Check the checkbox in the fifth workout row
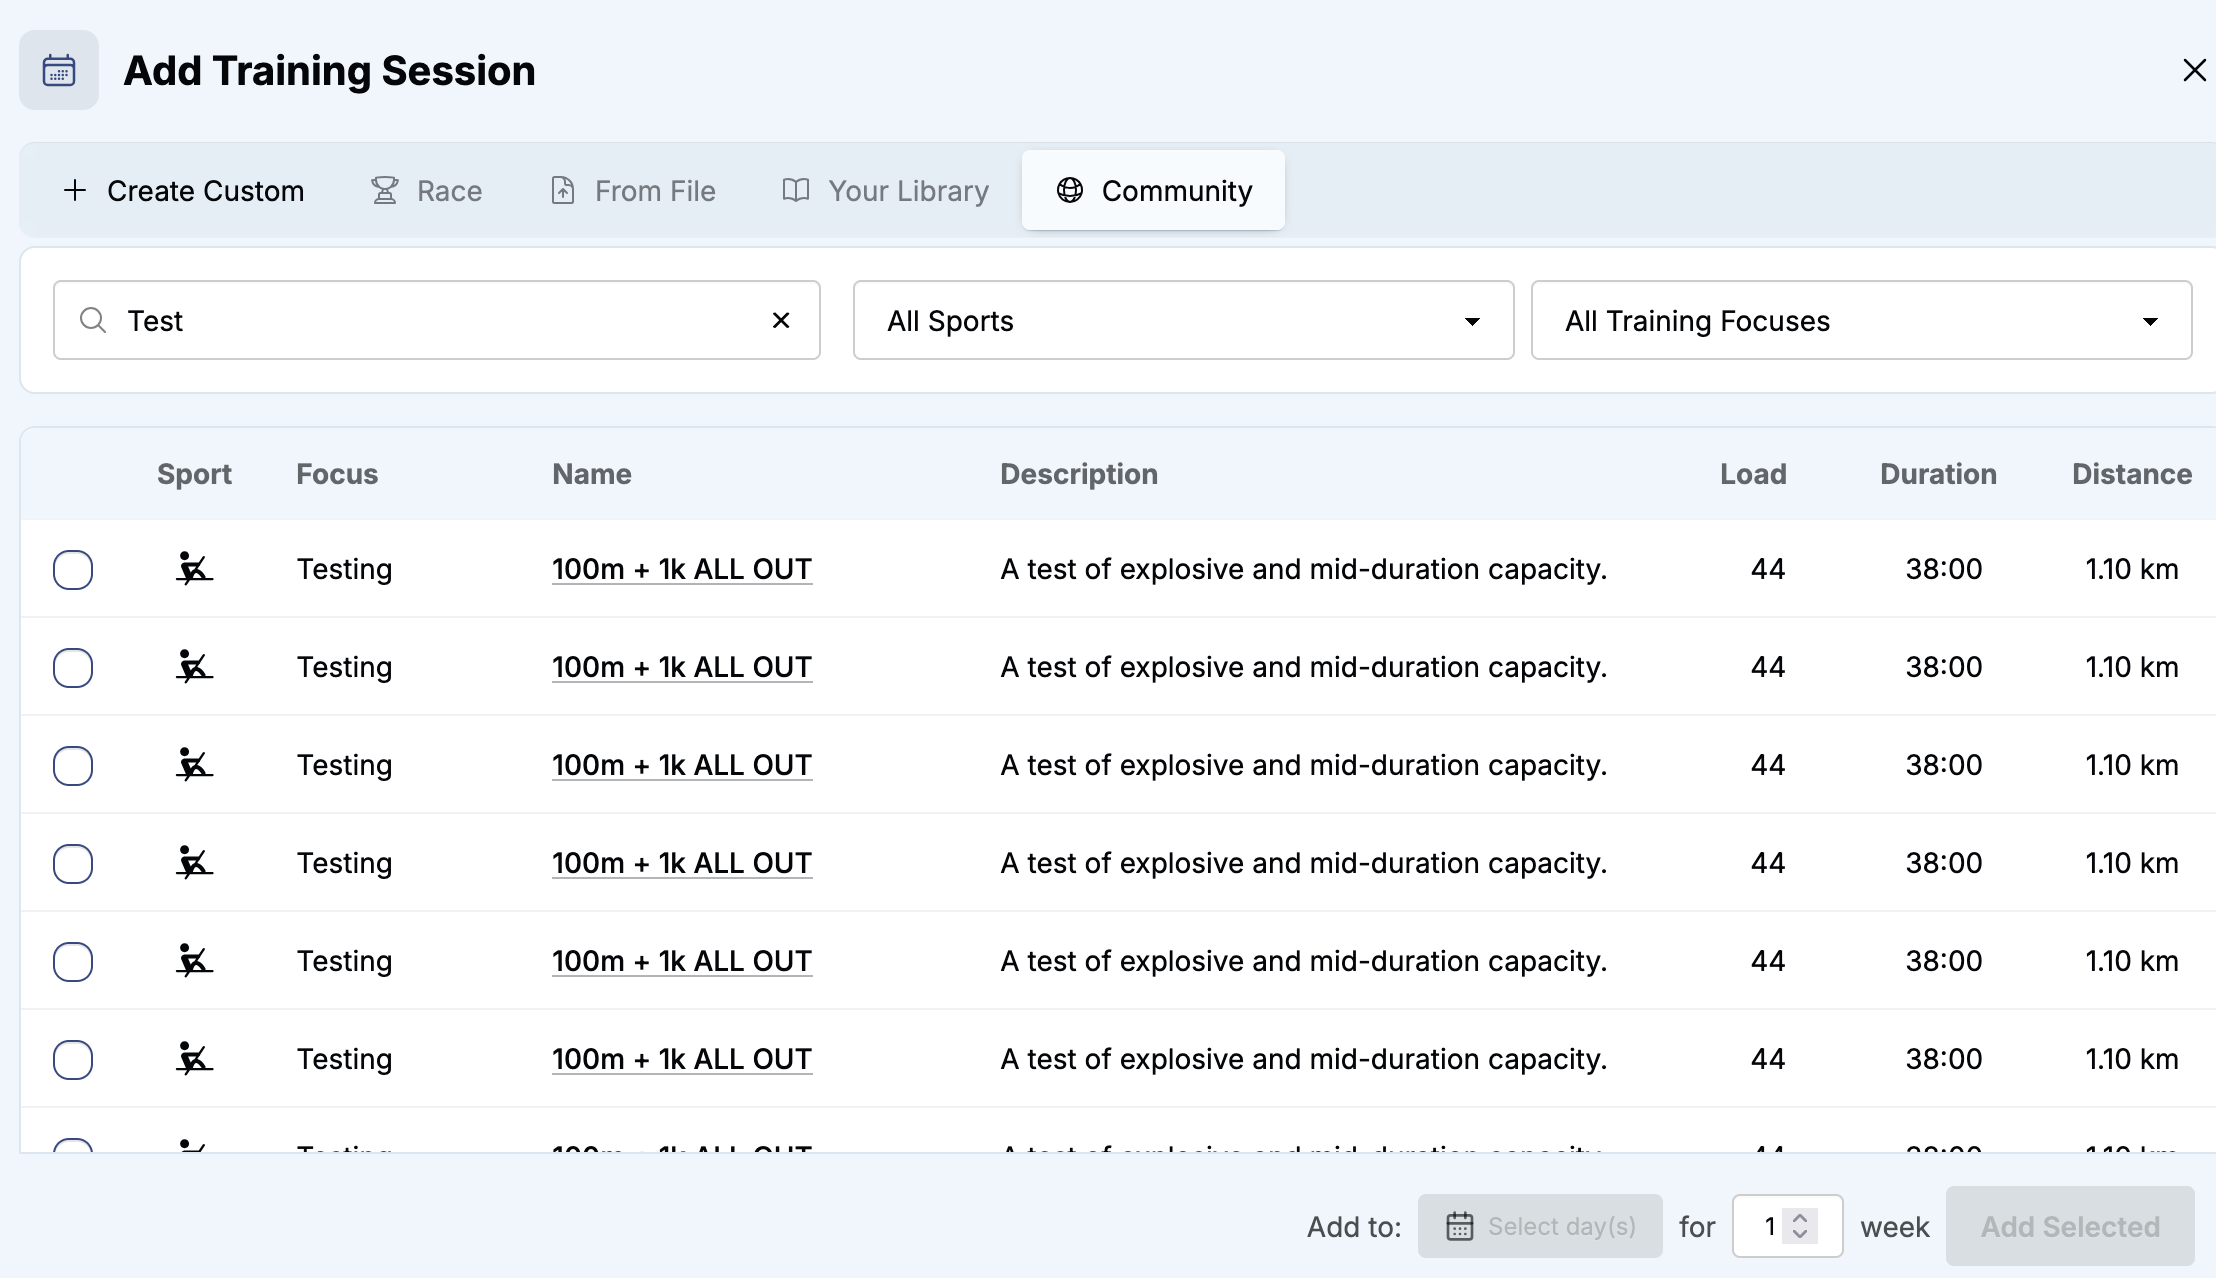 73,961
